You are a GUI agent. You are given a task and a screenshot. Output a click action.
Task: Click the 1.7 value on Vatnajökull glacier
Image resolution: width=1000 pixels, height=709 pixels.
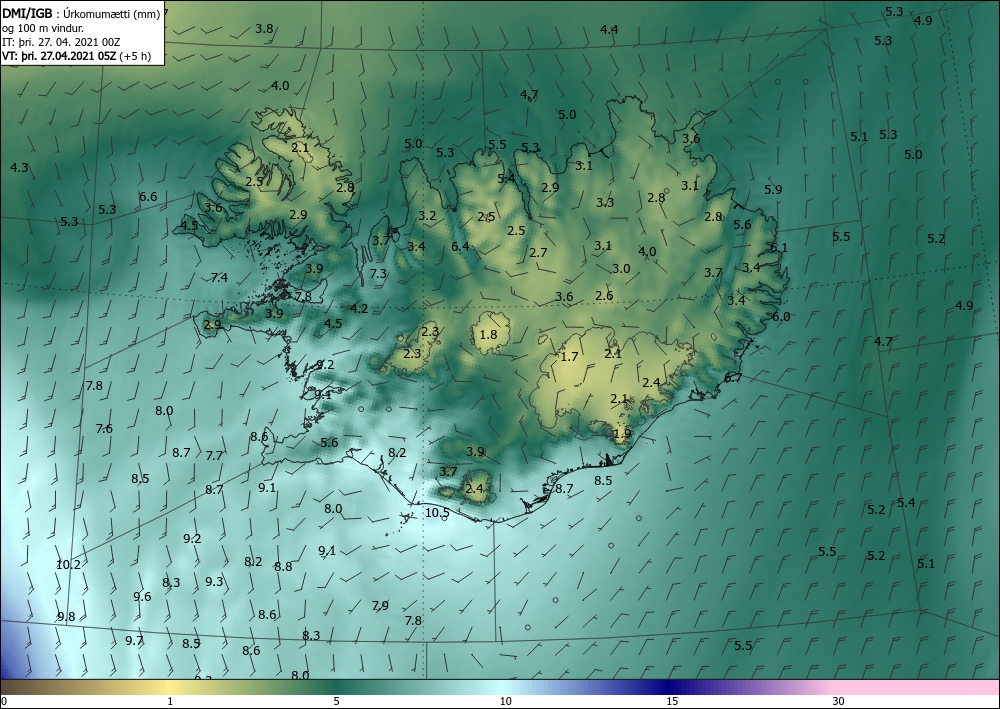pos(569,356)
